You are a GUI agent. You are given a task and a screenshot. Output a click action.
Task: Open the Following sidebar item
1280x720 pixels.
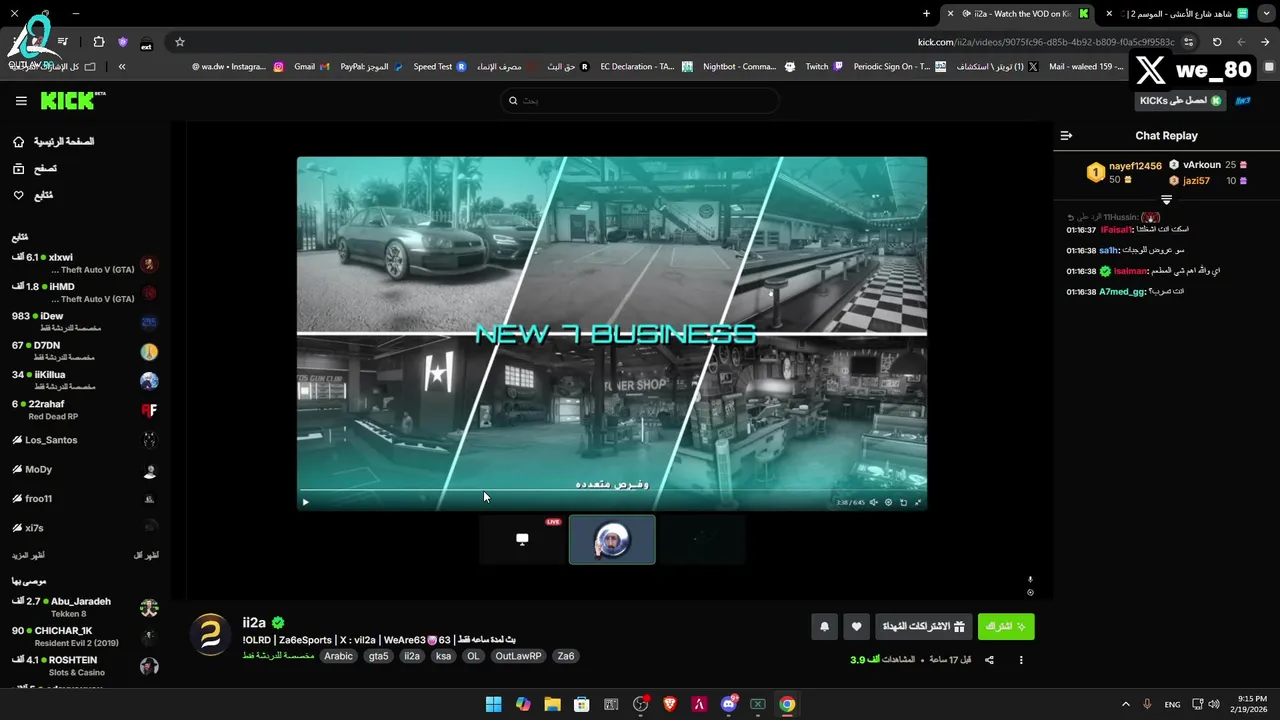pyautogui.click(x=33, y=195)
